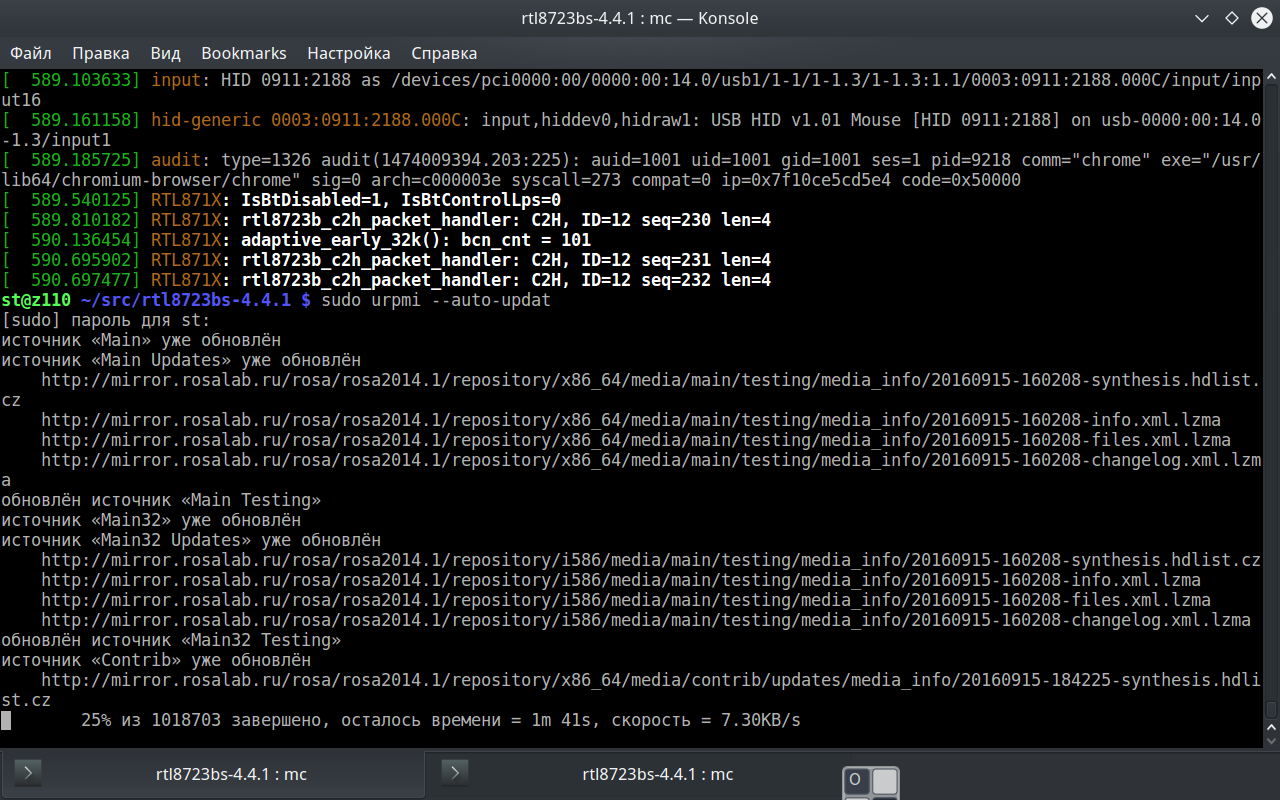Viewport: 1280px width, 800px height.
Task: Click the command 'sudo urpmi --auto-updat'
Action: click(x=436, y=300)
